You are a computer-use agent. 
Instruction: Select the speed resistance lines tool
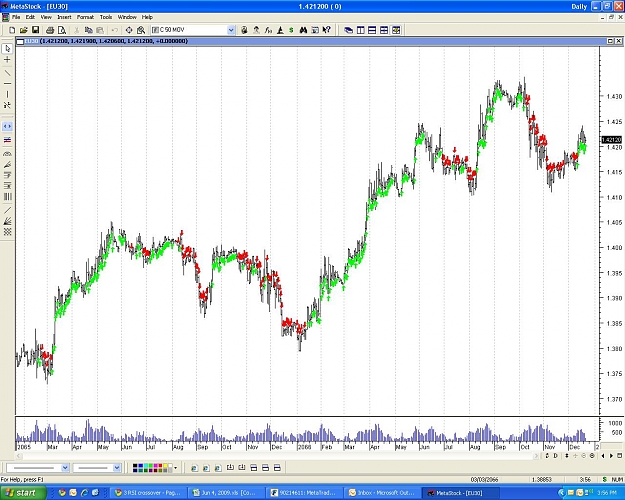tap(7, 164)
